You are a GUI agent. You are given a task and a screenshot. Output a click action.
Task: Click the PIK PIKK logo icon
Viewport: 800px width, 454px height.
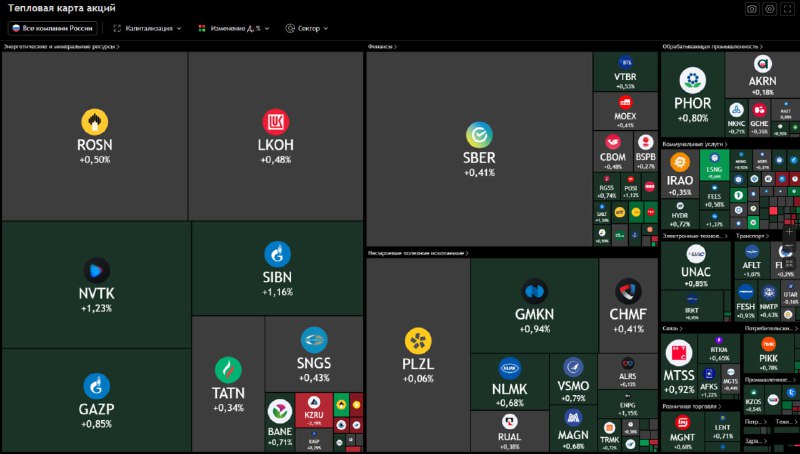pyautogui.click(x=768, y=344)
